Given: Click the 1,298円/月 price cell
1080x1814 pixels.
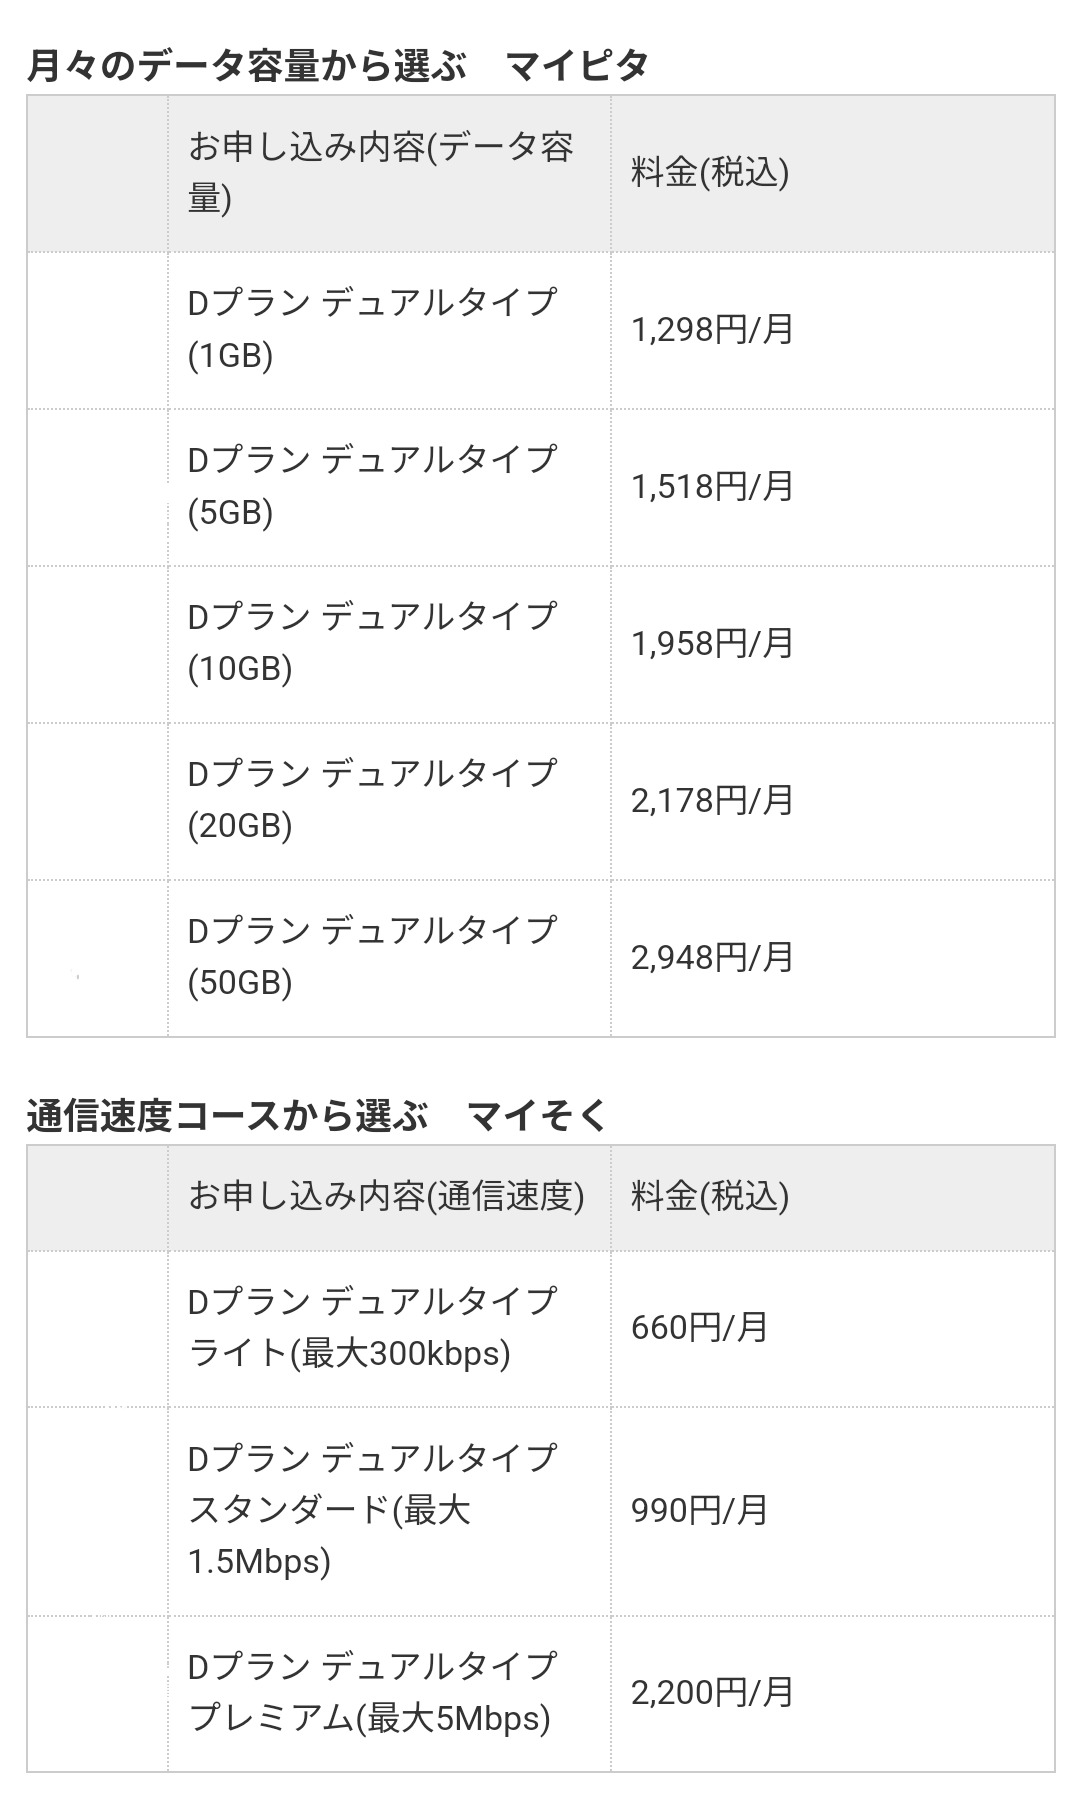Looking at the screenshot, I should click(x=712, y=329).
